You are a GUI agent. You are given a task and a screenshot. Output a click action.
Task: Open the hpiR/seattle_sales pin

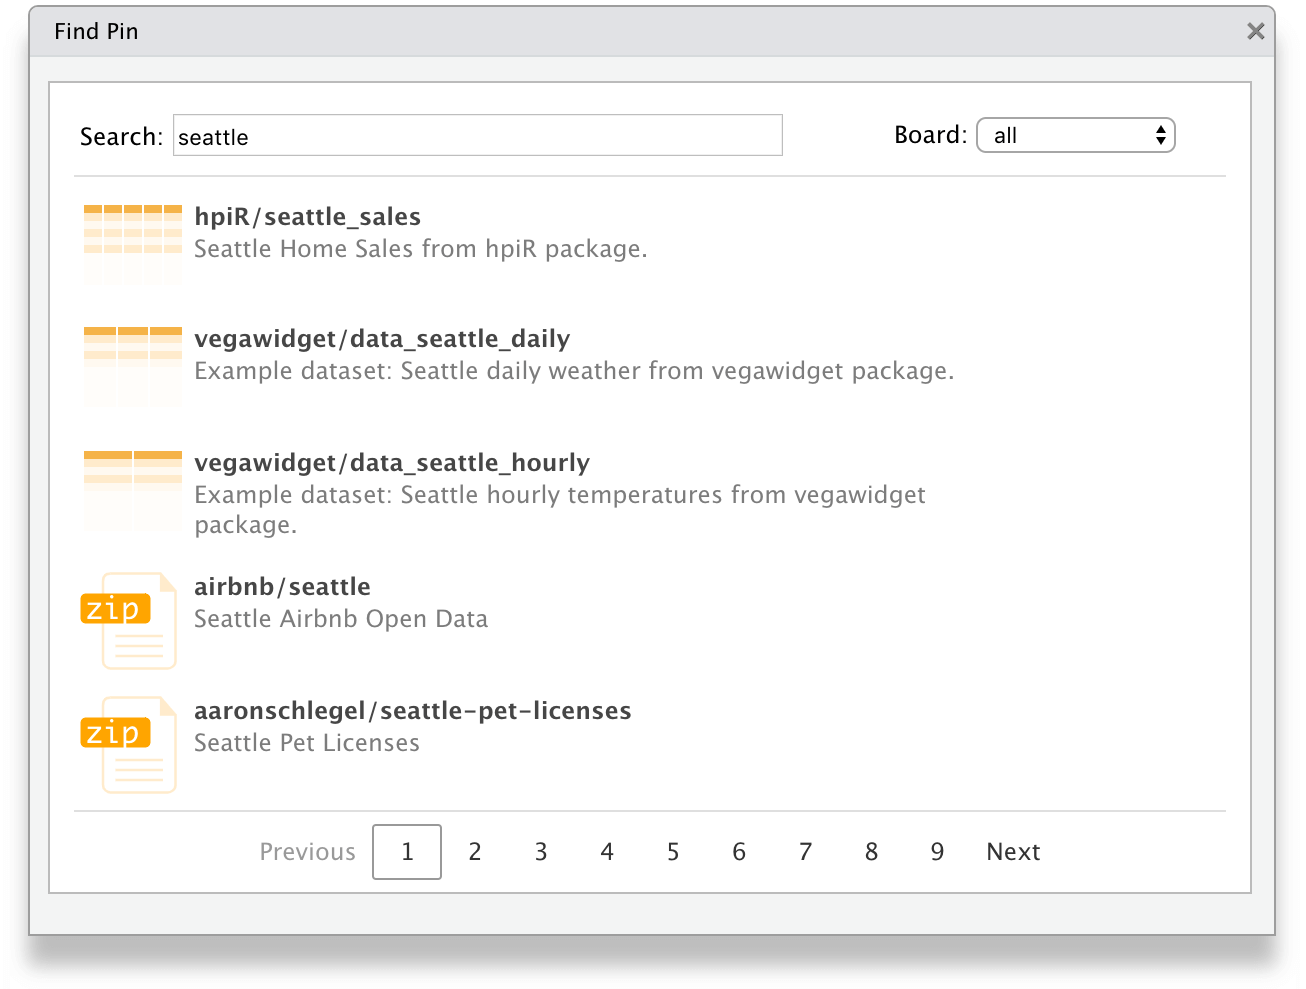click(x=307, y=217)
